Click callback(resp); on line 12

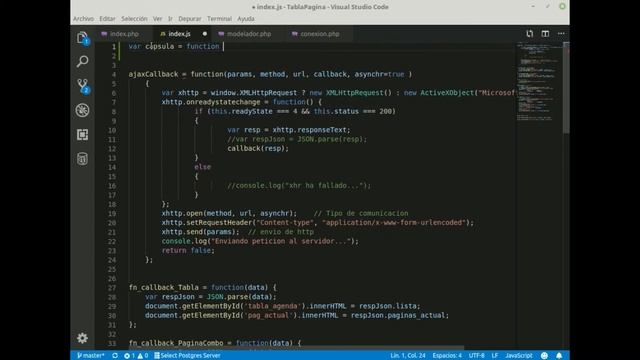point(258,149)
